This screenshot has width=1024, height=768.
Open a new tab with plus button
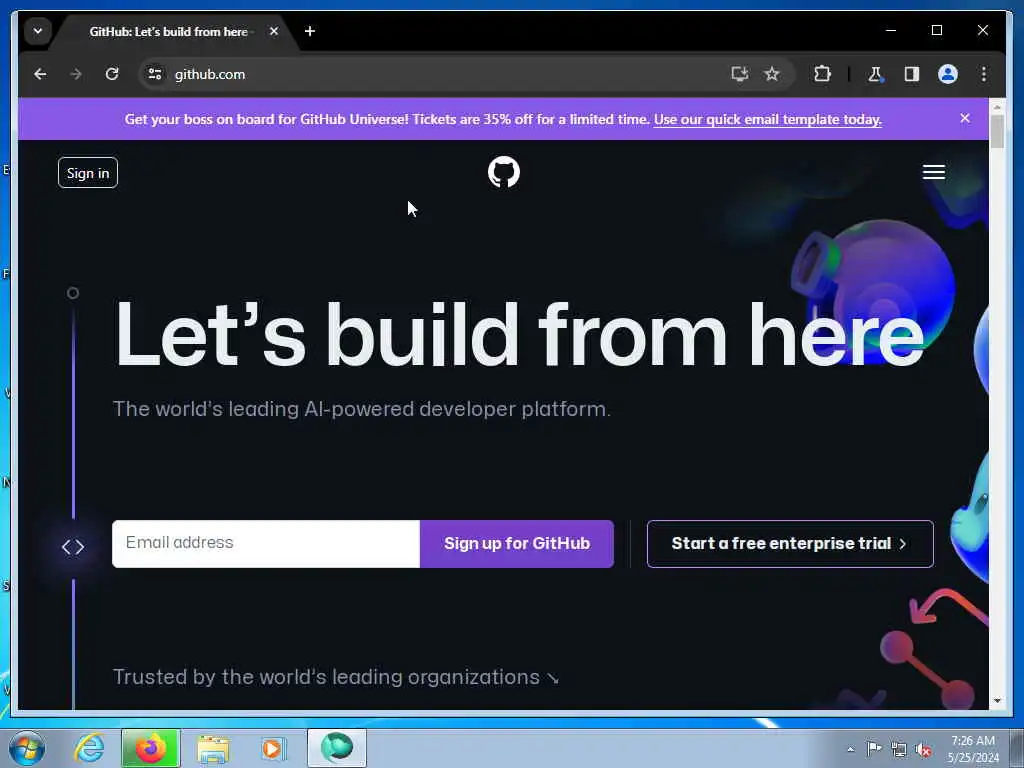pos(310,31)
